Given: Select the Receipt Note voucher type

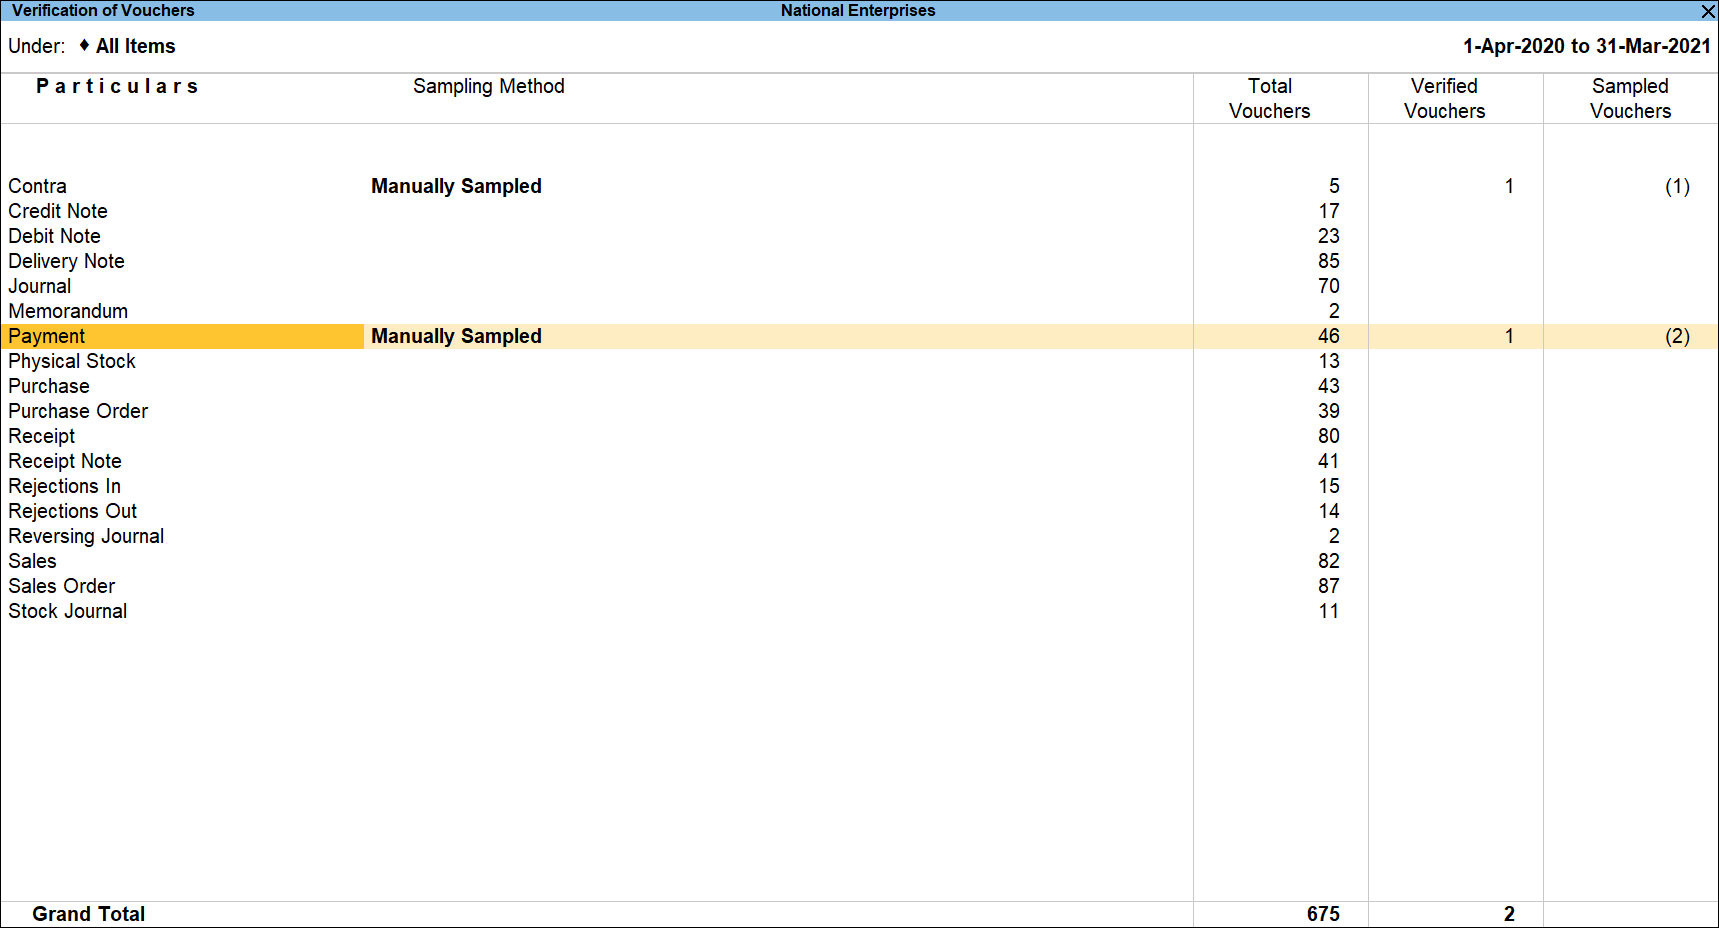Looking at the screenshot, I should point(65,461).
